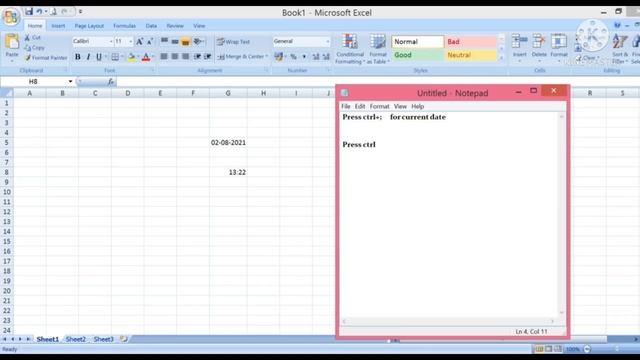Open the Insert Function fx dialog
Image resolution: width=640 pixels, height=360 pixels.
[x=111, y=82]
